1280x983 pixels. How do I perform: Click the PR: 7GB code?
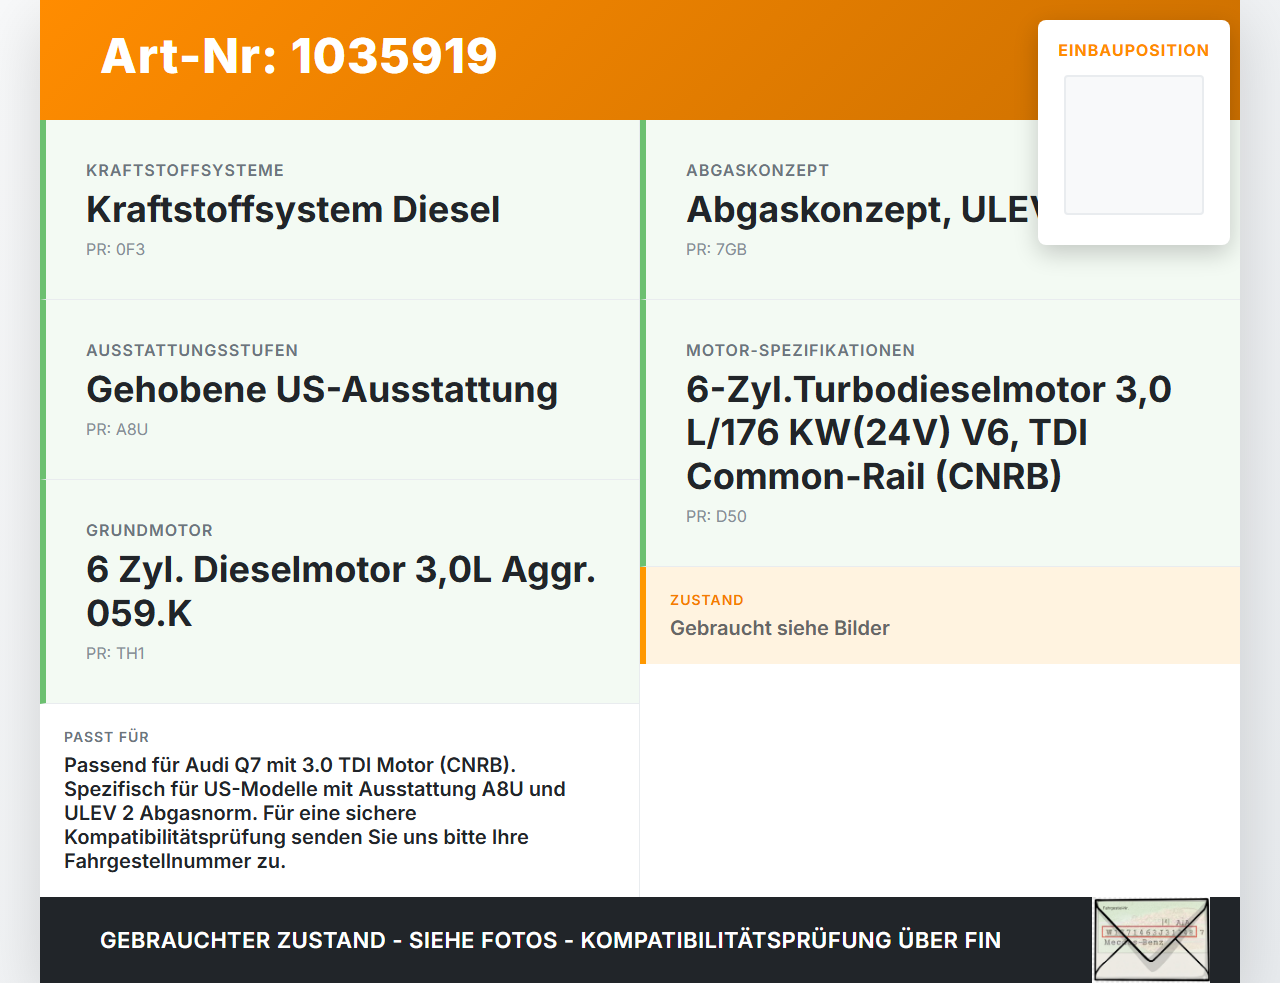click(x=716, y=249)
